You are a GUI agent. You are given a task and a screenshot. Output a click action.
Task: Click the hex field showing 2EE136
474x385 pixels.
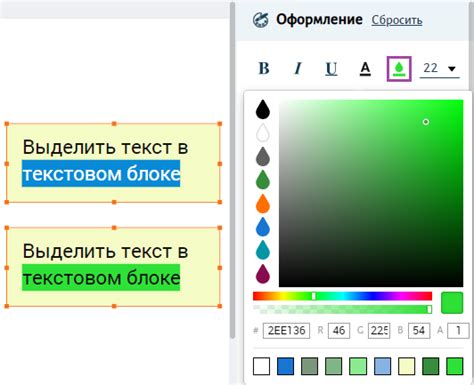pyautogui.click(x=286, y=331)
